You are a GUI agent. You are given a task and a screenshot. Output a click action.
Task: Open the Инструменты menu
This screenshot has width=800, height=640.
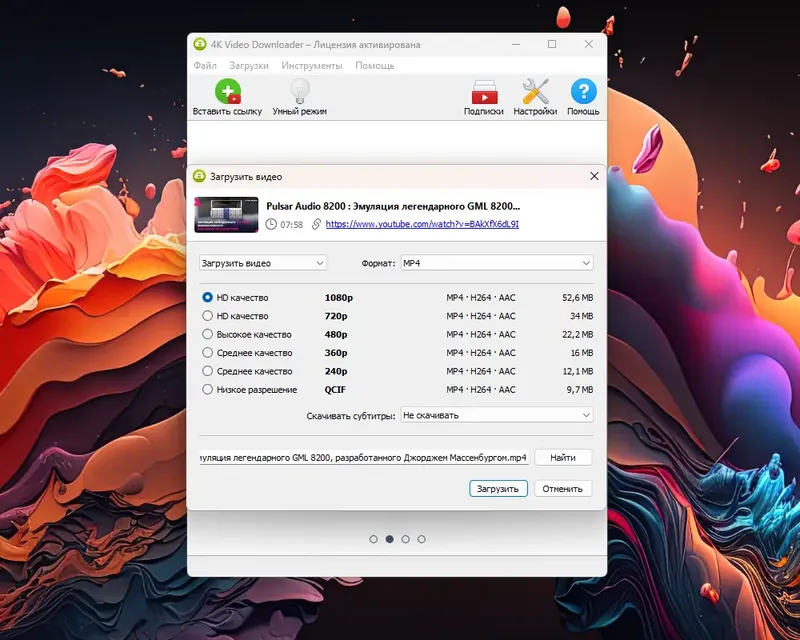point(312,65)
